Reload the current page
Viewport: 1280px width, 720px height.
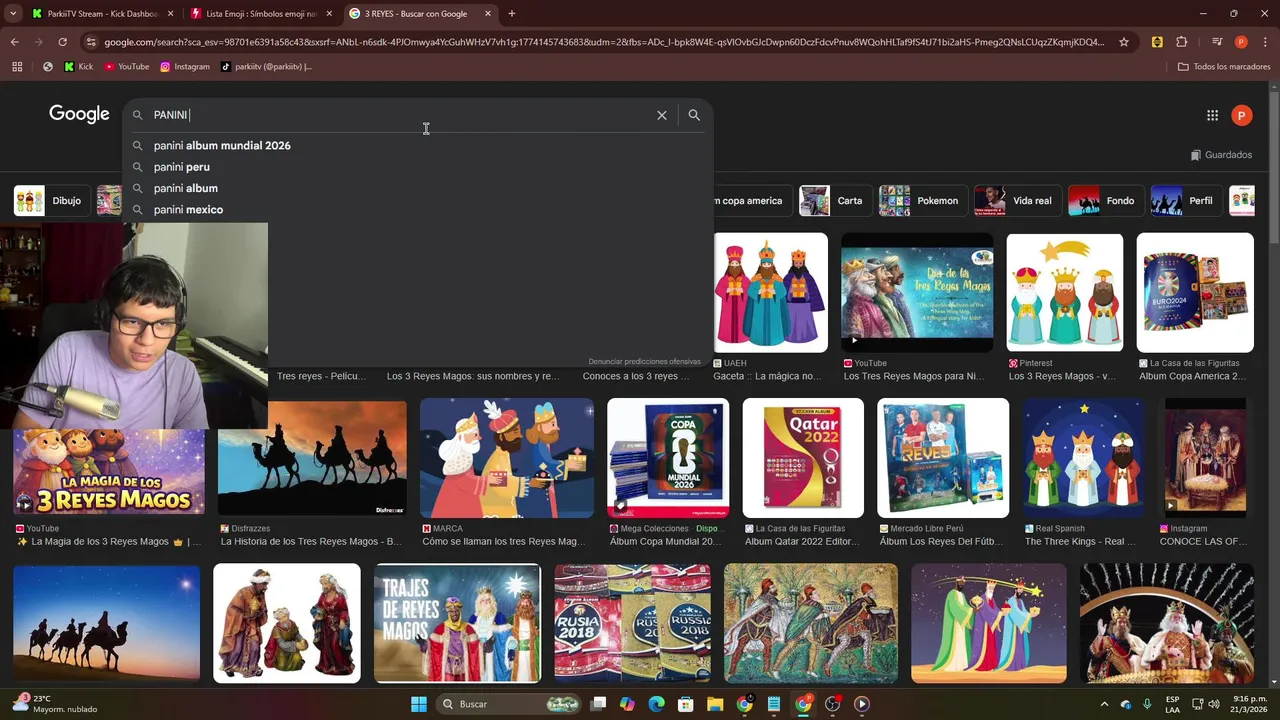[x=62, y=42]
